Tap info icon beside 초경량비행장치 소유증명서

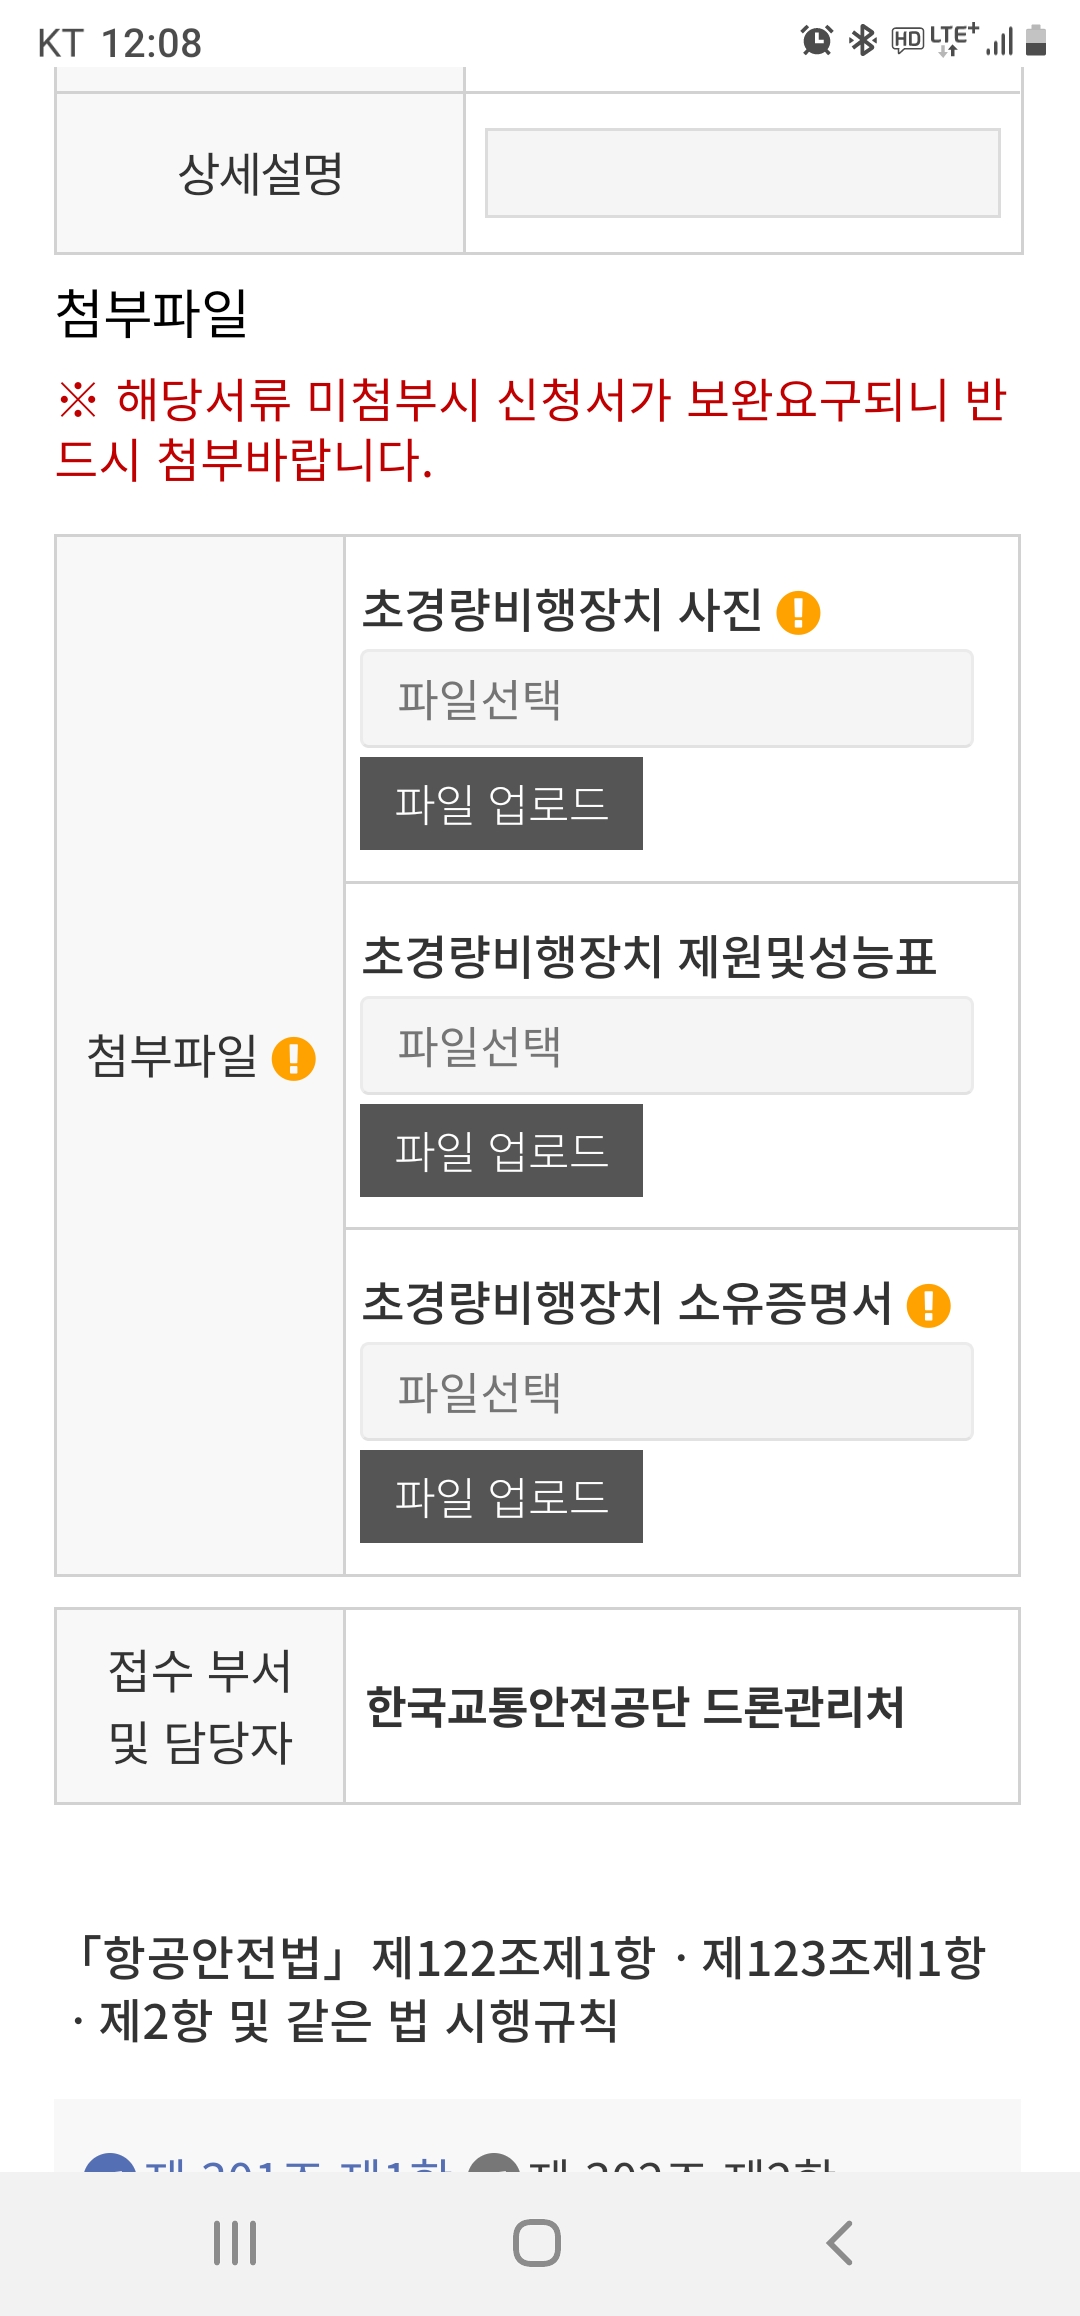[928, 1305]
